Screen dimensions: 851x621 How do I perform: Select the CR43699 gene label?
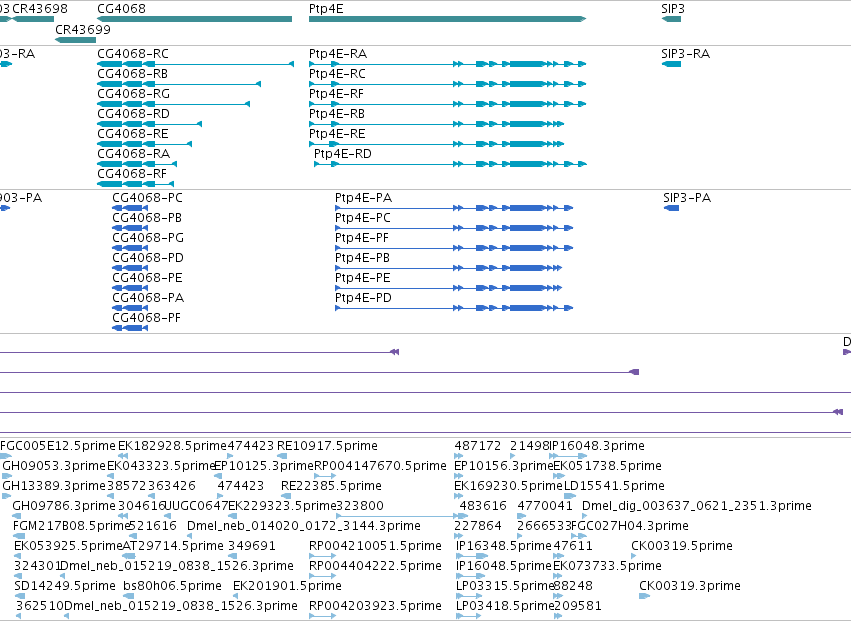pyautogui.click(x=82, y=29)
